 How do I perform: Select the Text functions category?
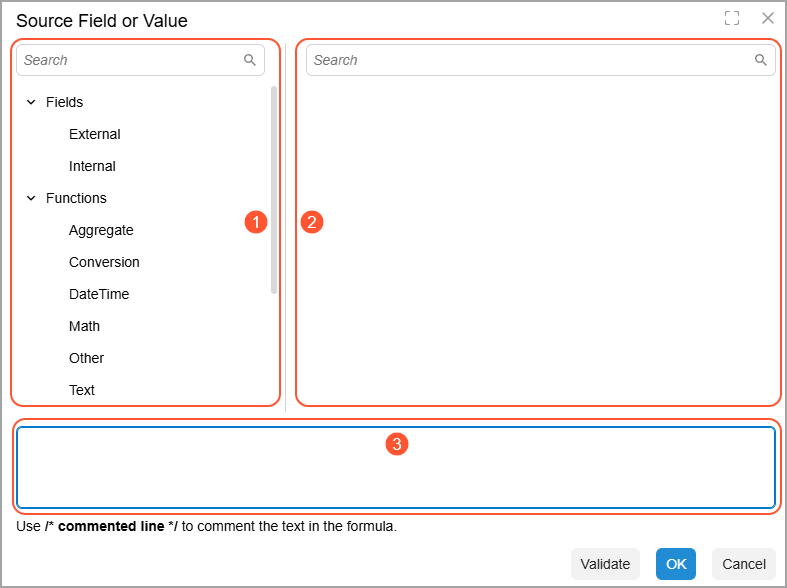(x=82, y=390)
